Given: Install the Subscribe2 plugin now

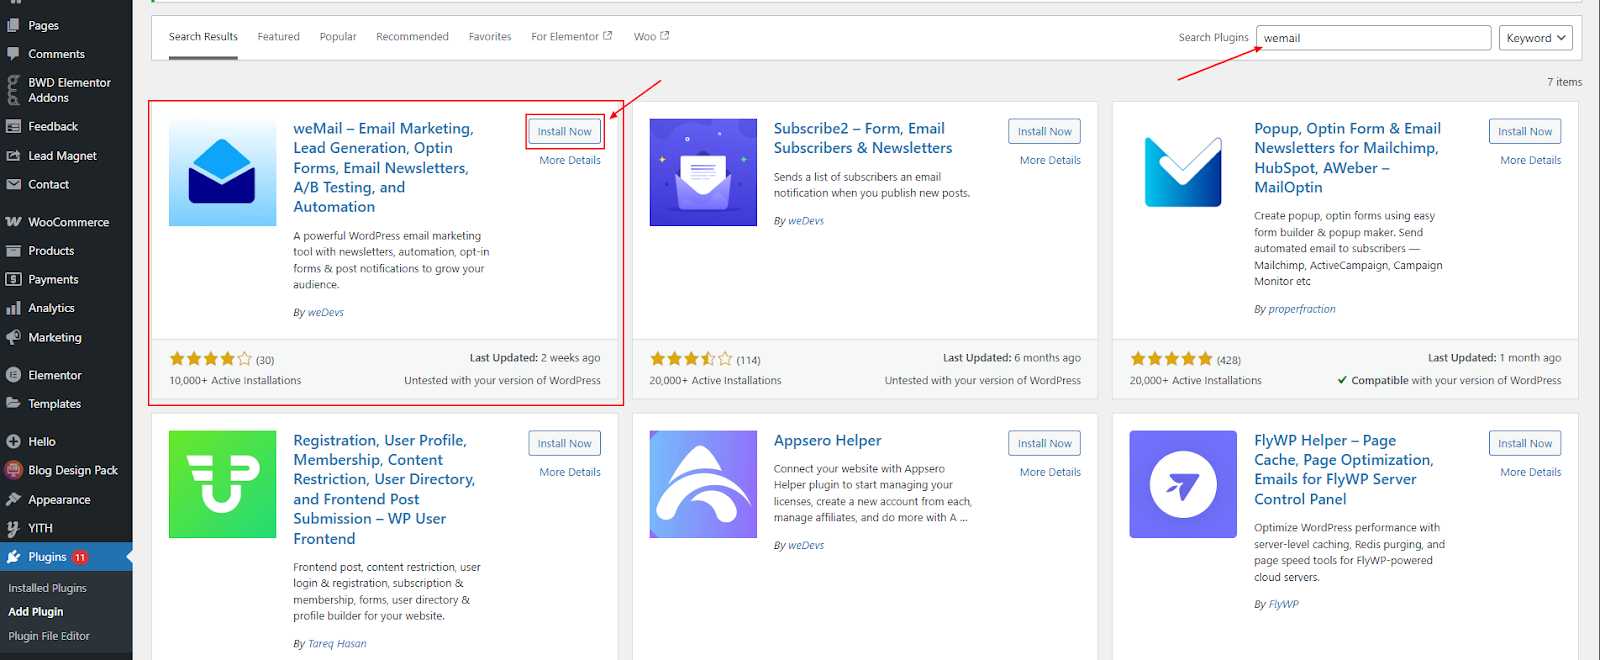Looking at the screenshot, I should point(1045,132).
